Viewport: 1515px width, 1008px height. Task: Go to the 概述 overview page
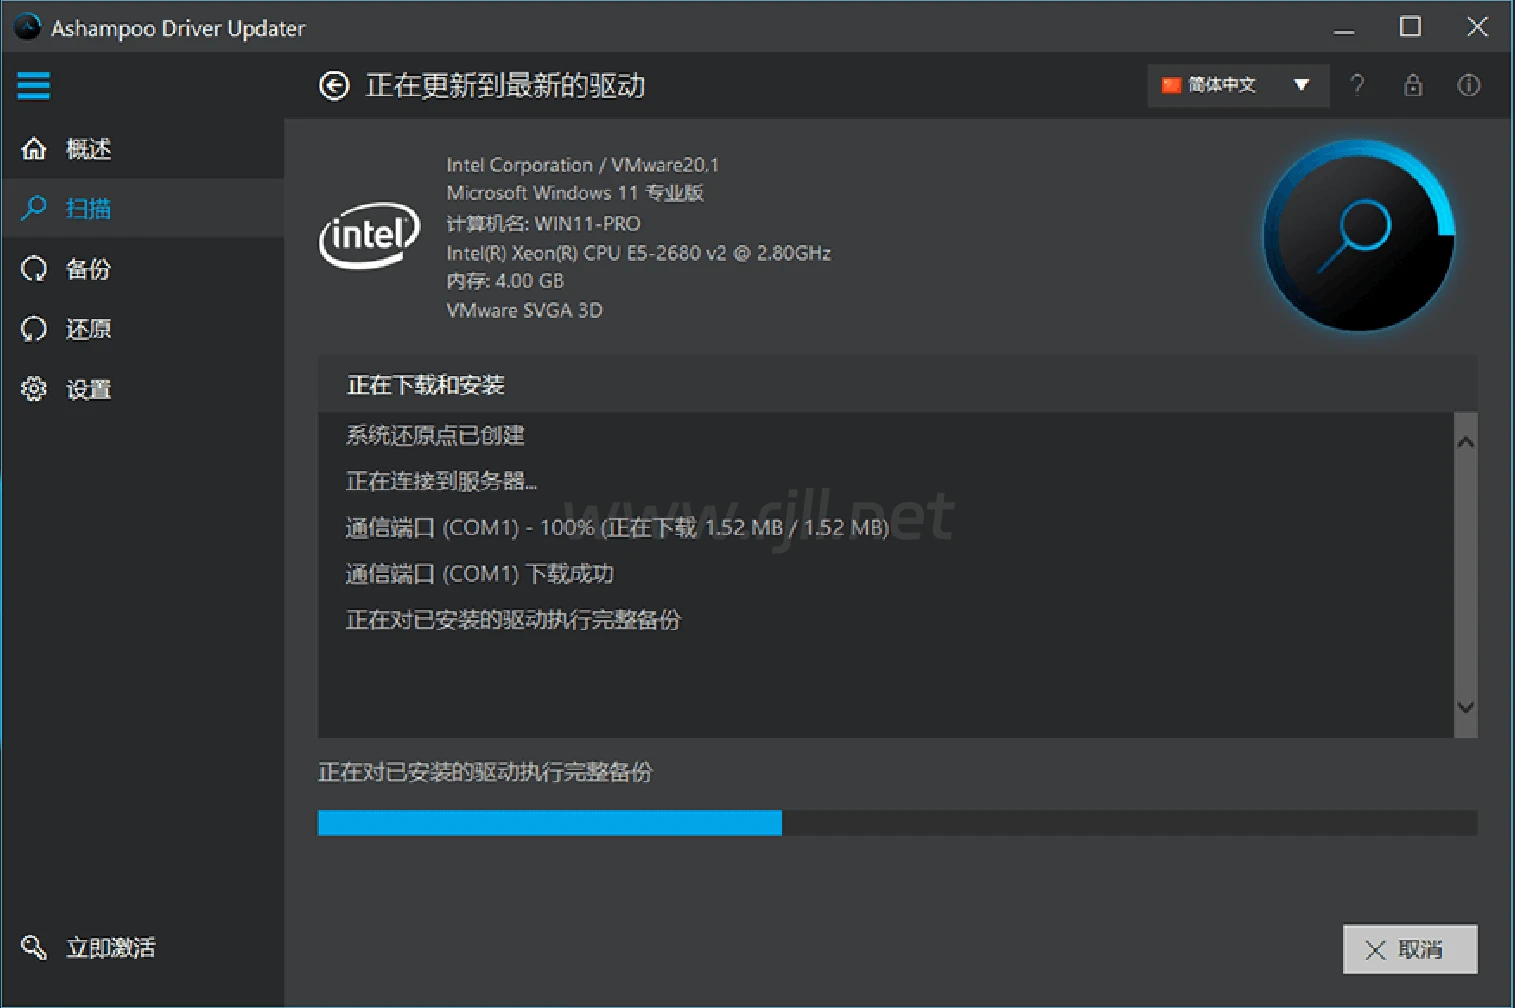click(x=88, y=149)
